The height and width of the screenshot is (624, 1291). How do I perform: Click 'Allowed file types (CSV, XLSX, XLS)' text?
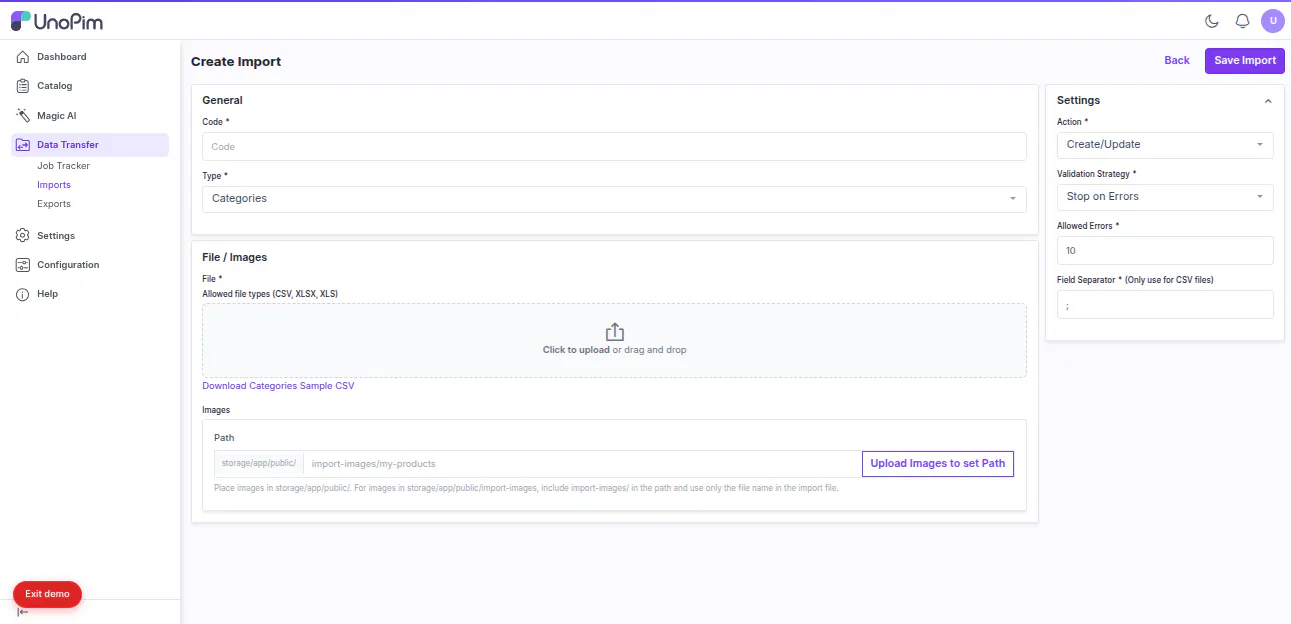point(270,294)
